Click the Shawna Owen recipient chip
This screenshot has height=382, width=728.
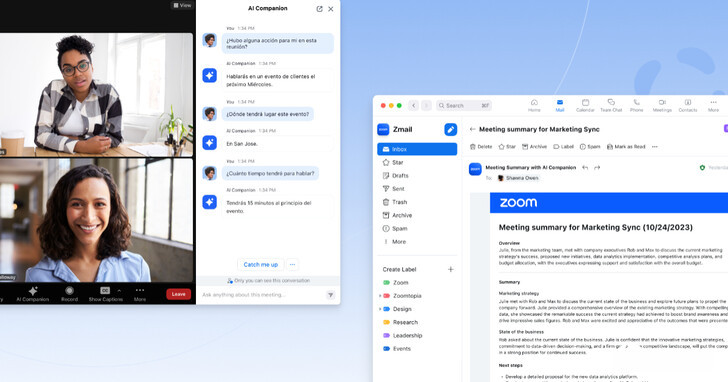coord(518,178)
